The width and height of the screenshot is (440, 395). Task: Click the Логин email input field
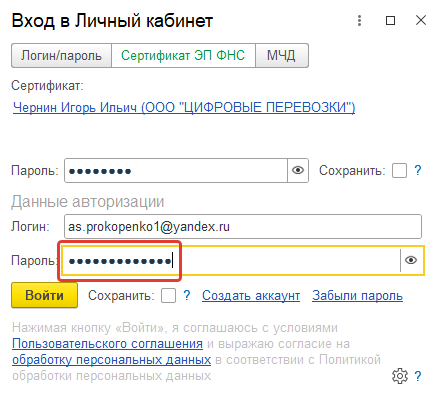243,227
